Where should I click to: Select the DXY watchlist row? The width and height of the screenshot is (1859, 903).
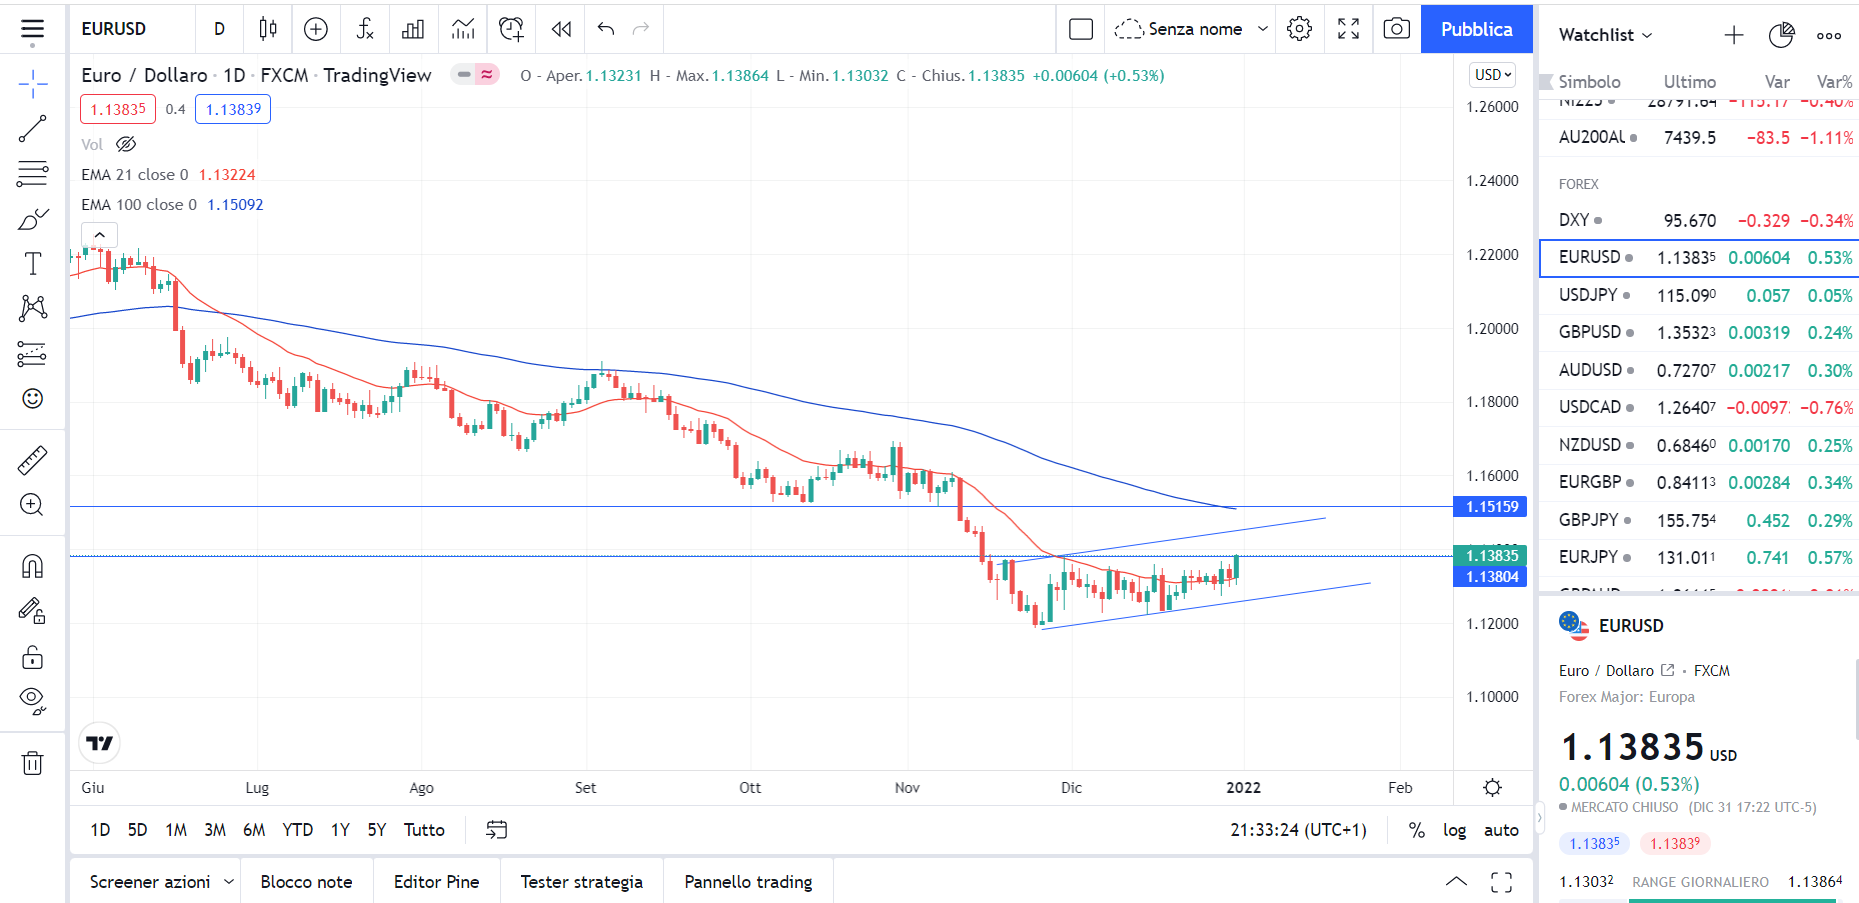[x=1699, y=220]
